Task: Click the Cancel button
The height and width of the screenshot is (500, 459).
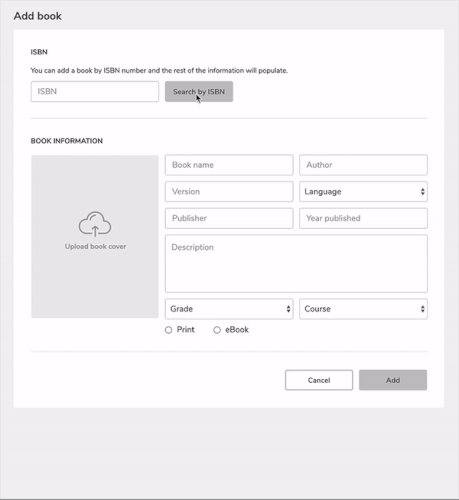Action: pos(319,380)
